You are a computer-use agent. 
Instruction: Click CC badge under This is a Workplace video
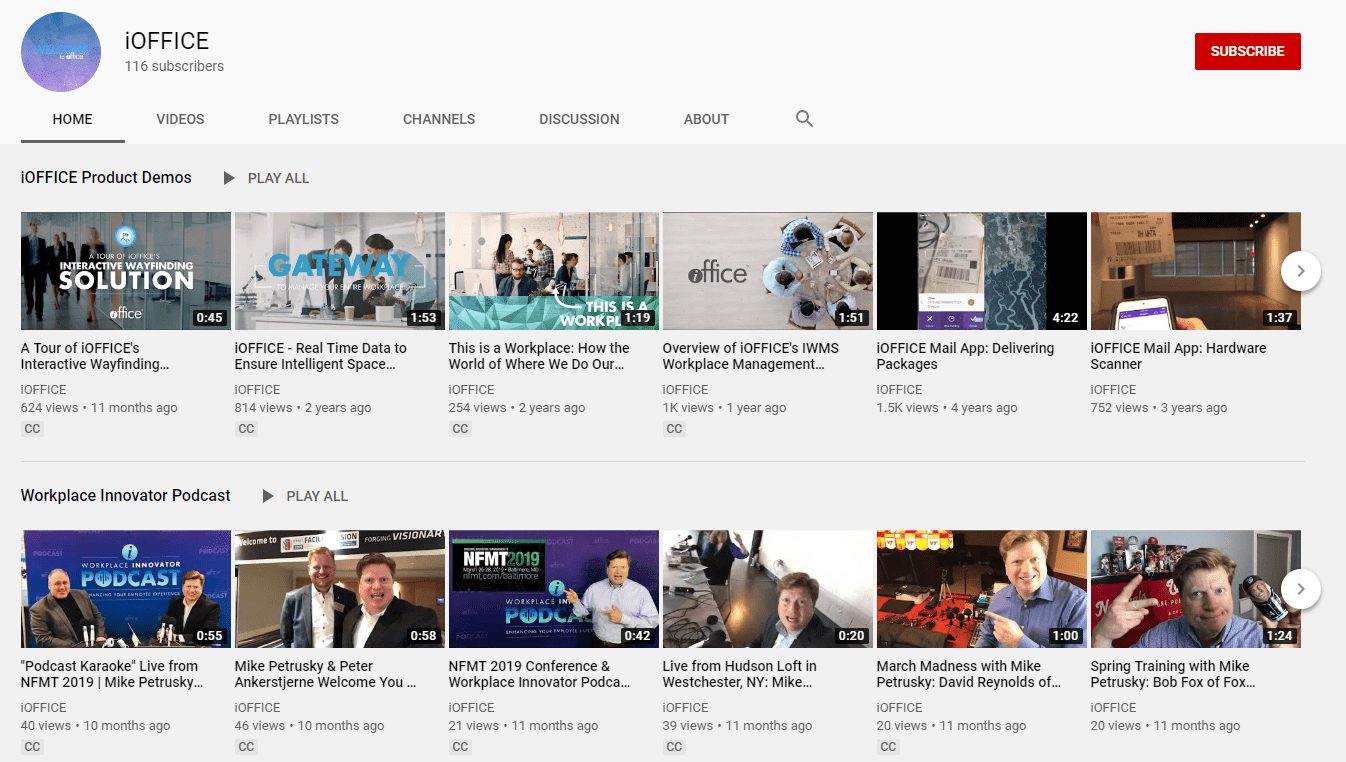tap(460, 429)
